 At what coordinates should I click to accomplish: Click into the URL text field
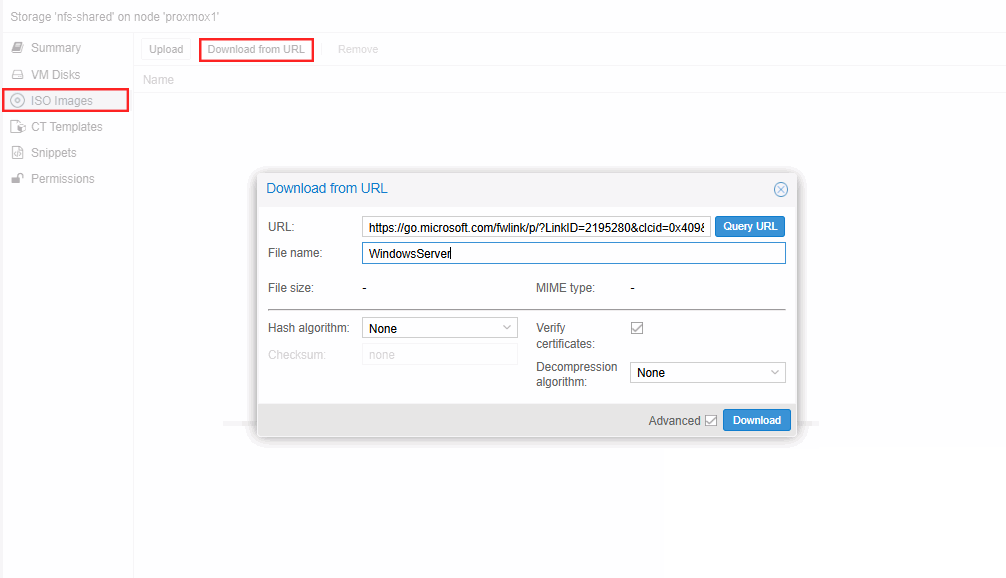click(536, 227)
